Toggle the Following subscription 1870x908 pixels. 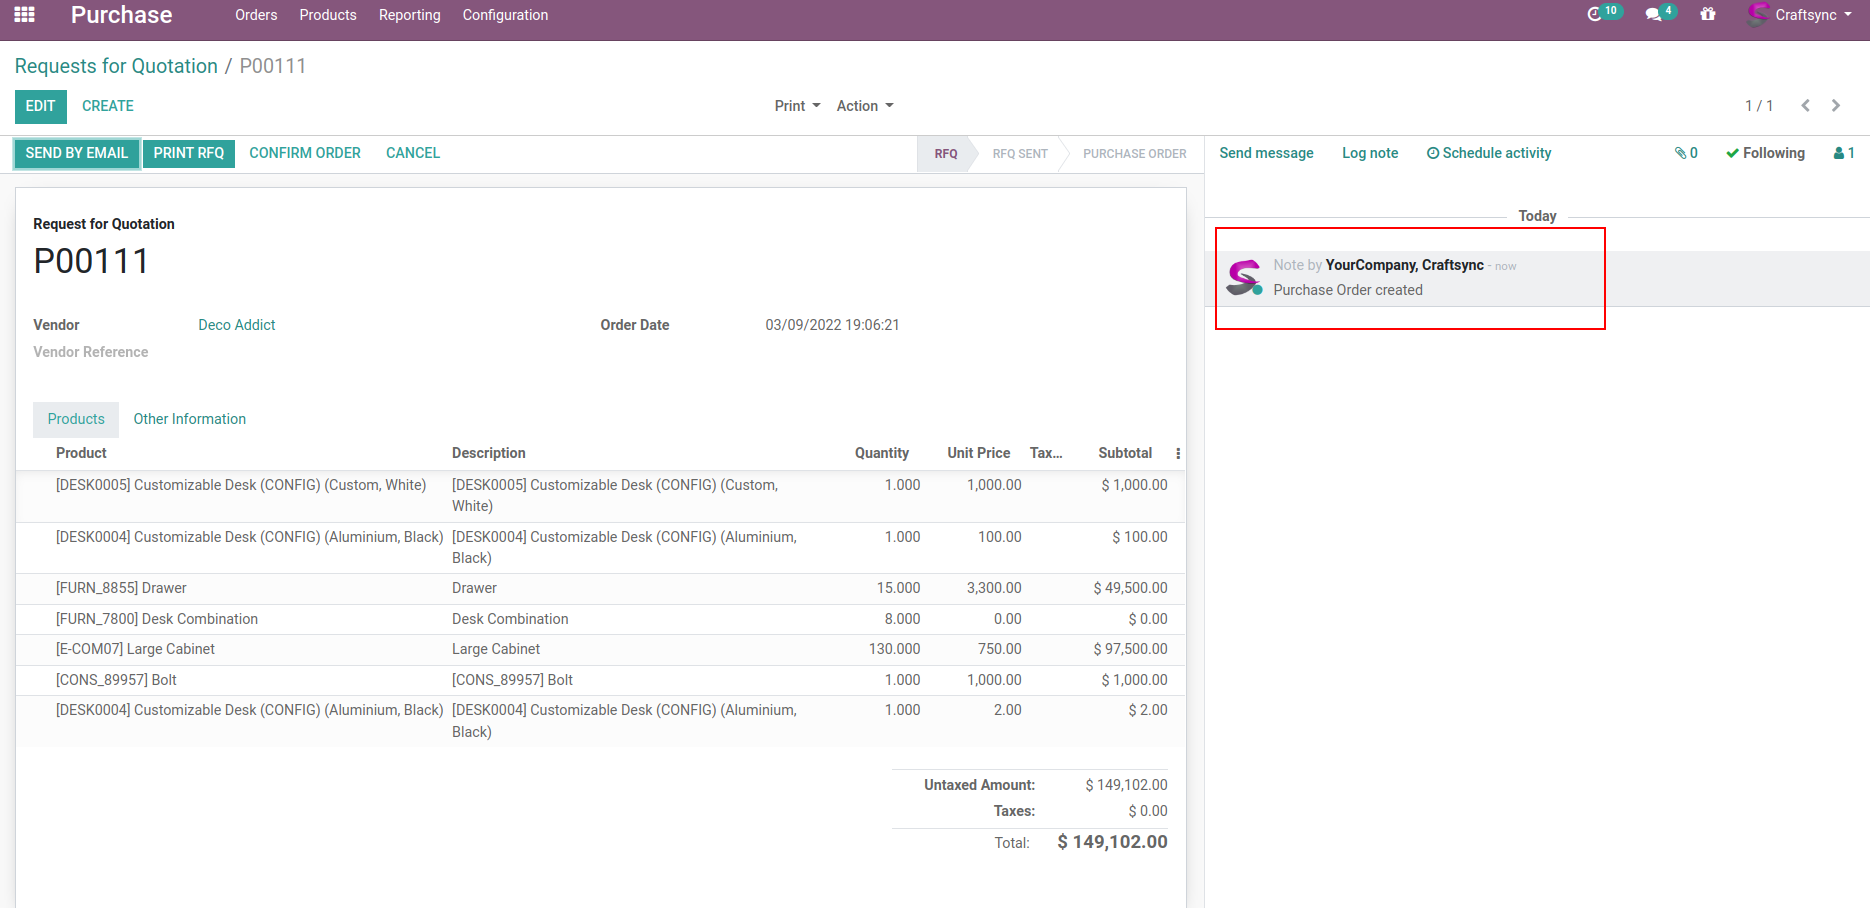click(x=1765, y=153)
